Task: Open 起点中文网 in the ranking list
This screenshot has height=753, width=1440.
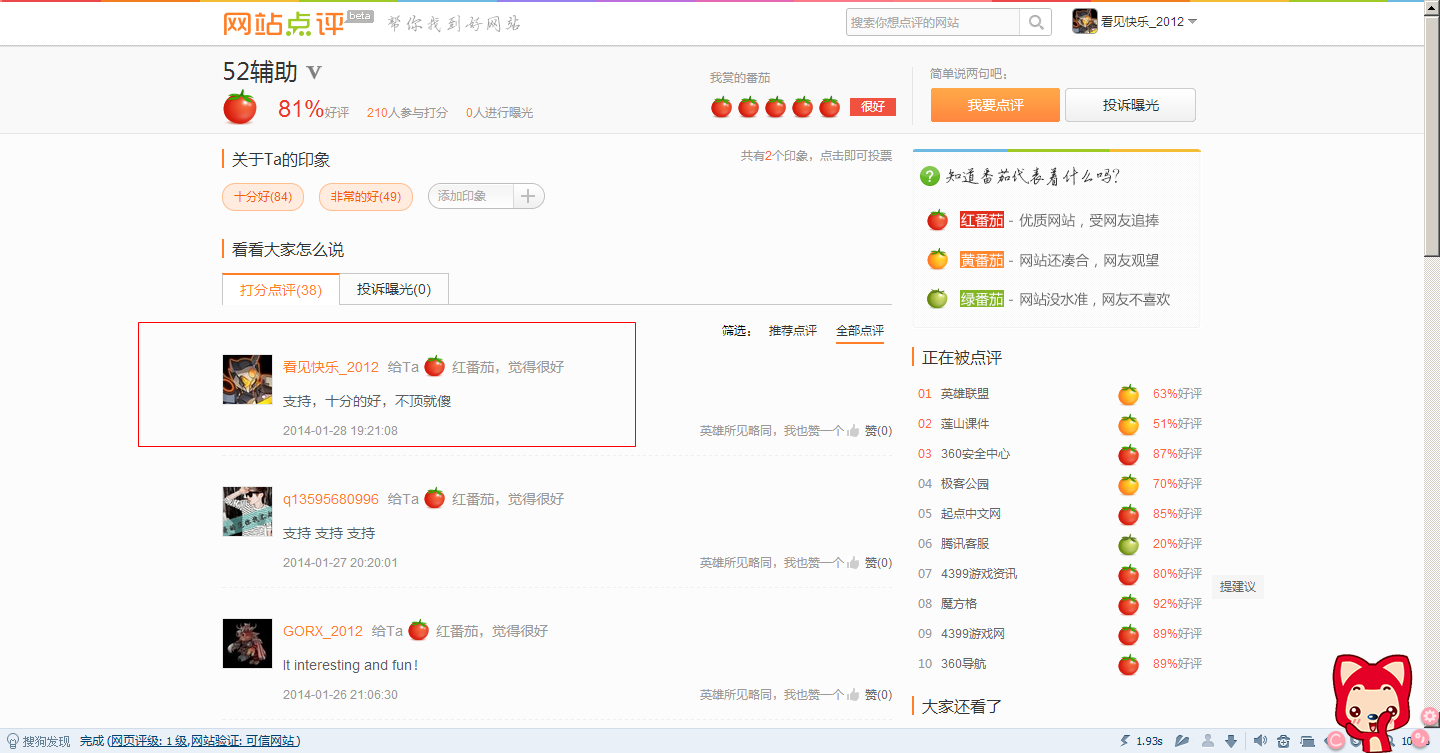Action: (x=971, y=514)
